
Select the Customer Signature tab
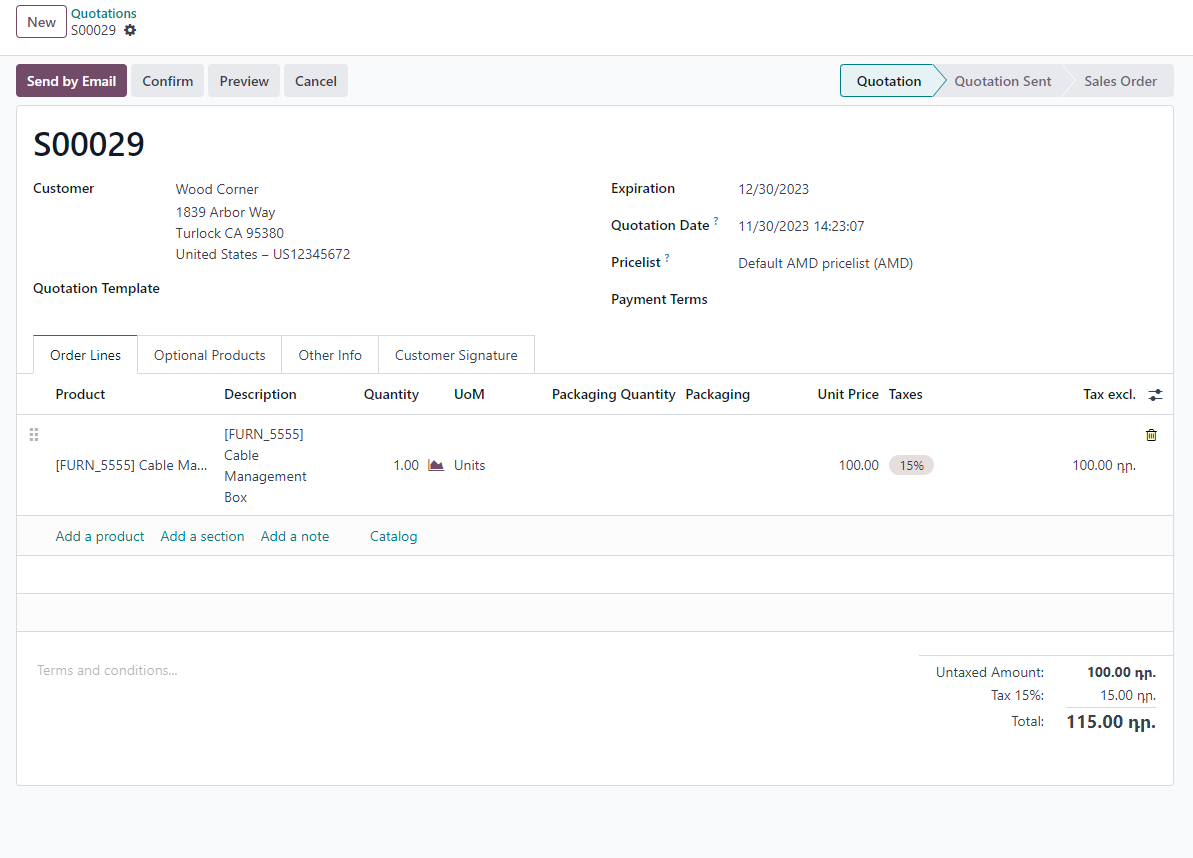point(456,355)
